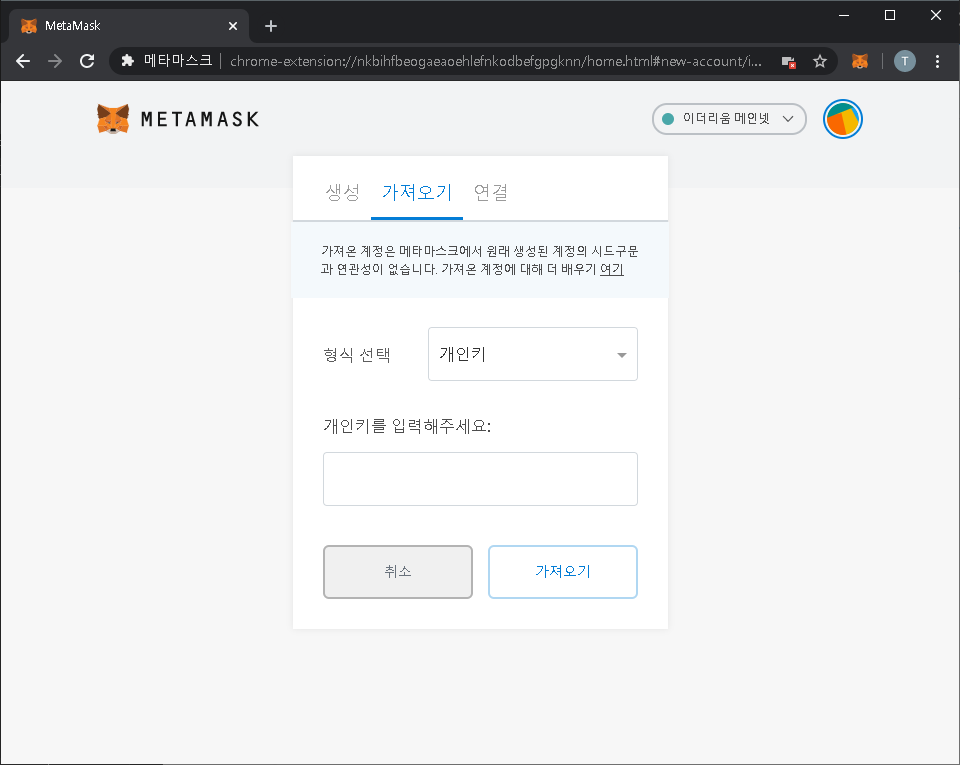Screen dimensions: 960x765
Task: Click the METAMASK wordmark text
Action: tap(200, 119)
